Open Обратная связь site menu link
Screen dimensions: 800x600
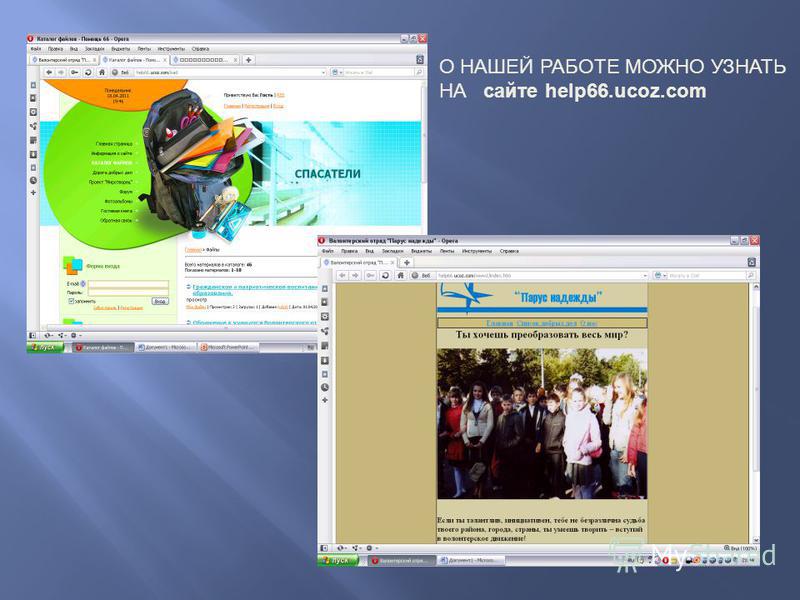[x=116, y=220]
